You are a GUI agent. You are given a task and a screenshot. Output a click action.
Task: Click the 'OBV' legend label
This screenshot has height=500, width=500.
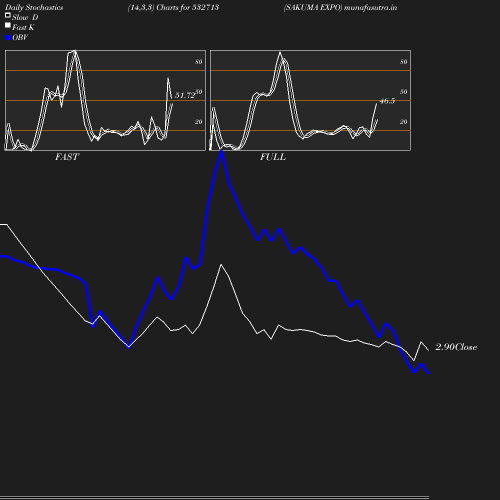click(x=20, y=38)
